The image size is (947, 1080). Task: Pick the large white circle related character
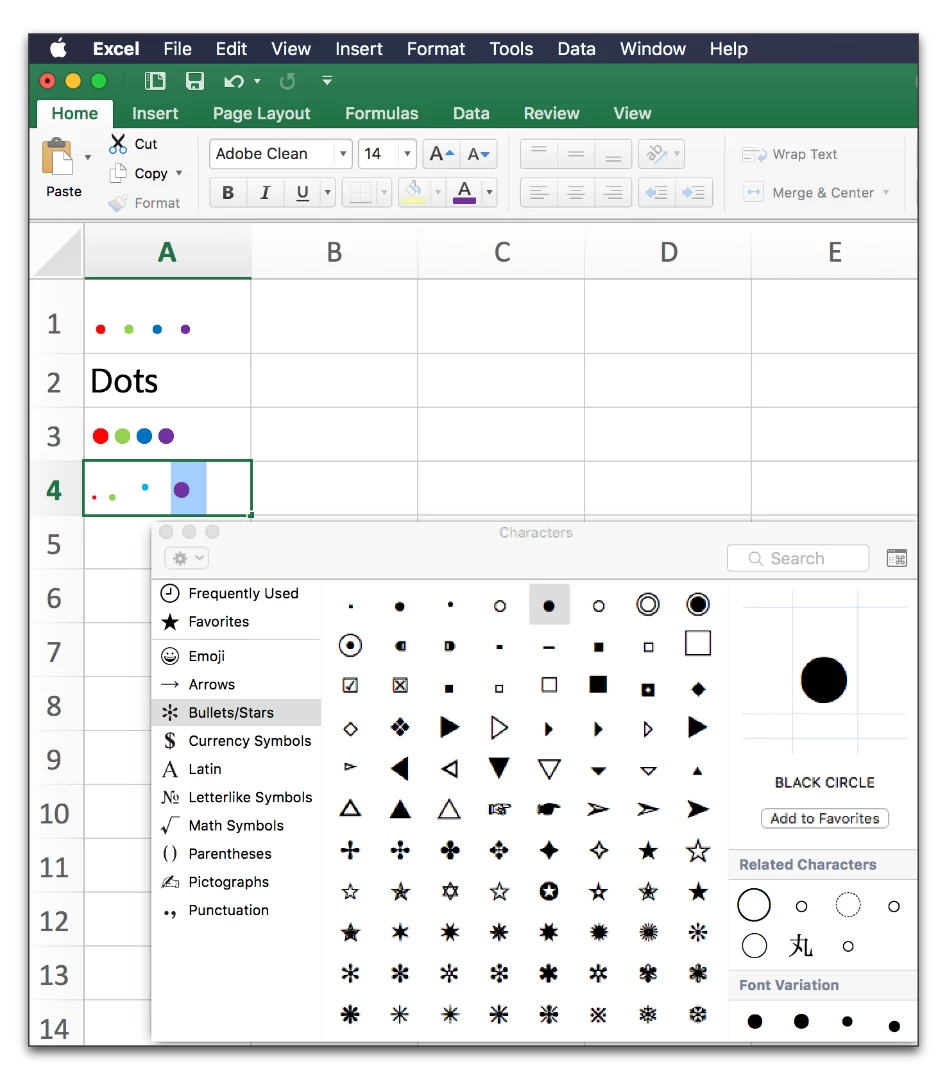coord(754,905)
